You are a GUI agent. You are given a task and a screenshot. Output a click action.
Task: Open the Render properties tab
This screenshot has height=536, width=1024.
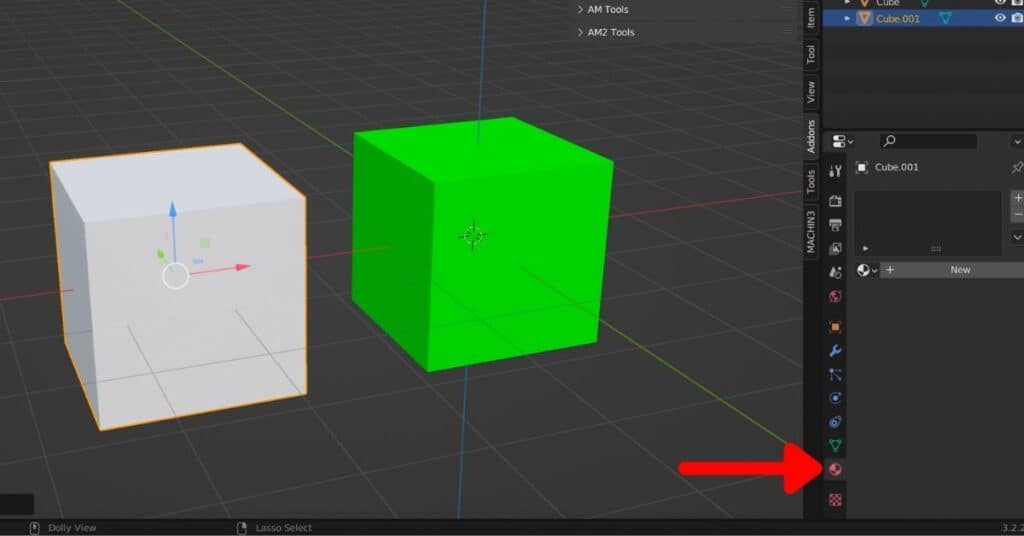[x=836, y=201]
